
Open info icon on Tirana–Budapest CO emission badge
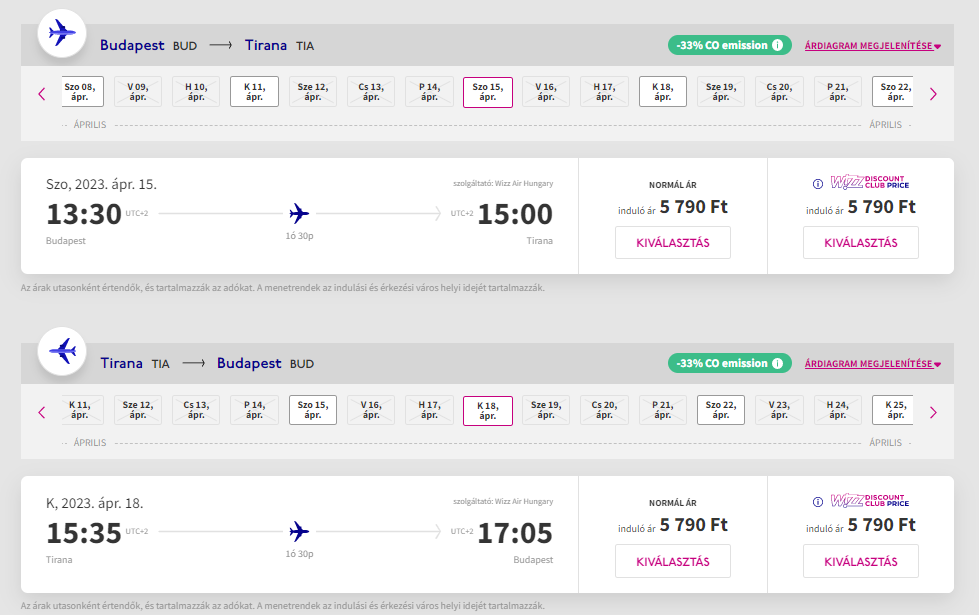pos(777,363)
